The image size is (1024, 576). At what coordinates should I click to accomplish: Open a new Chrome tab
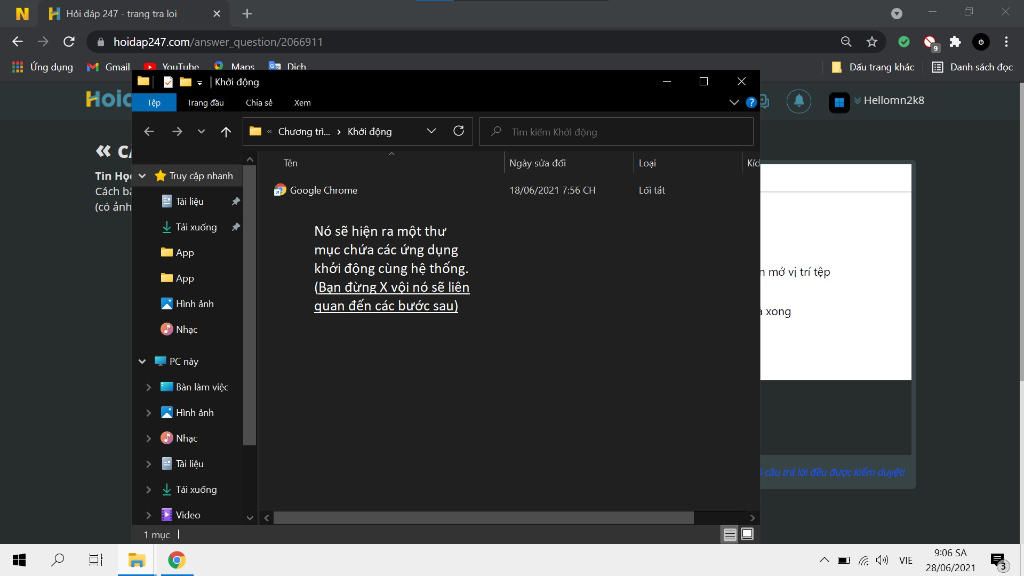tap(247, 14)
